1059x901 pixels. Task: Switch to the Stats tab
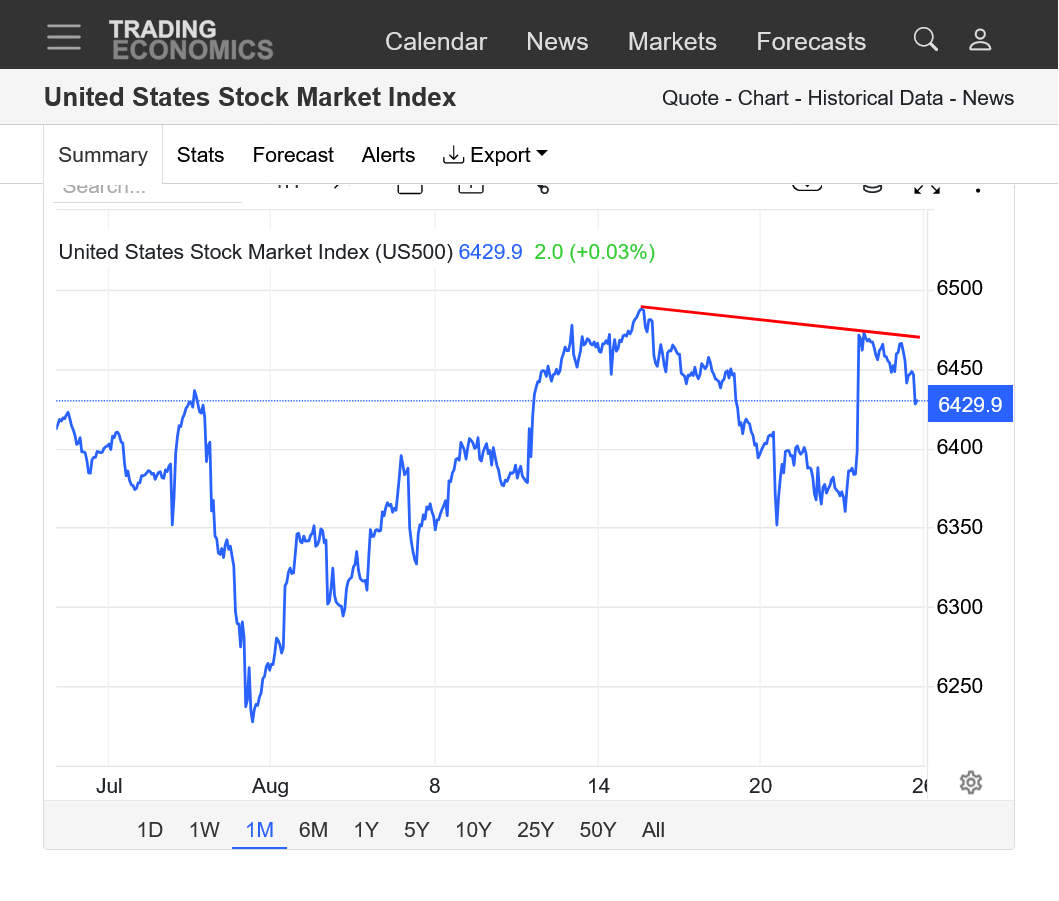200,155
